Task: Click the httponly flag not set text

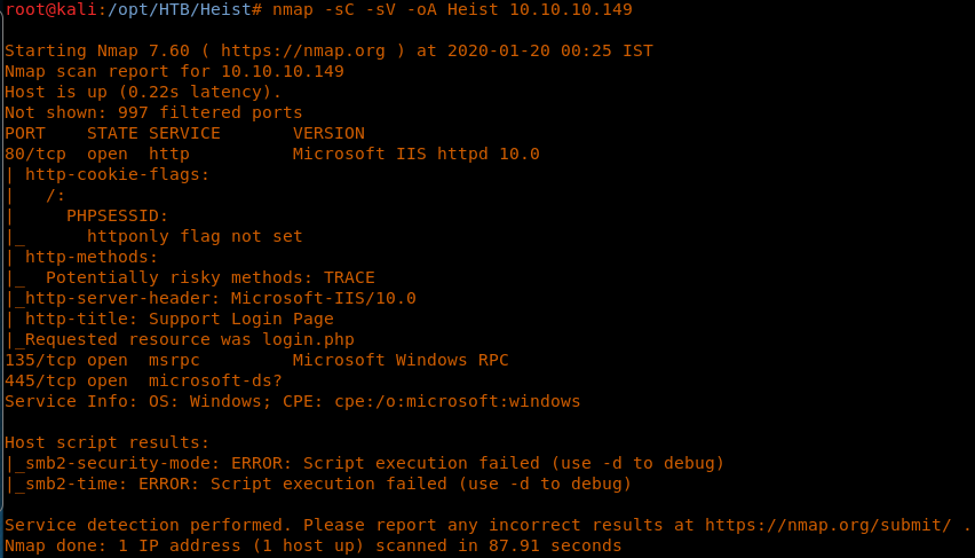Action: tap(195, 237)
